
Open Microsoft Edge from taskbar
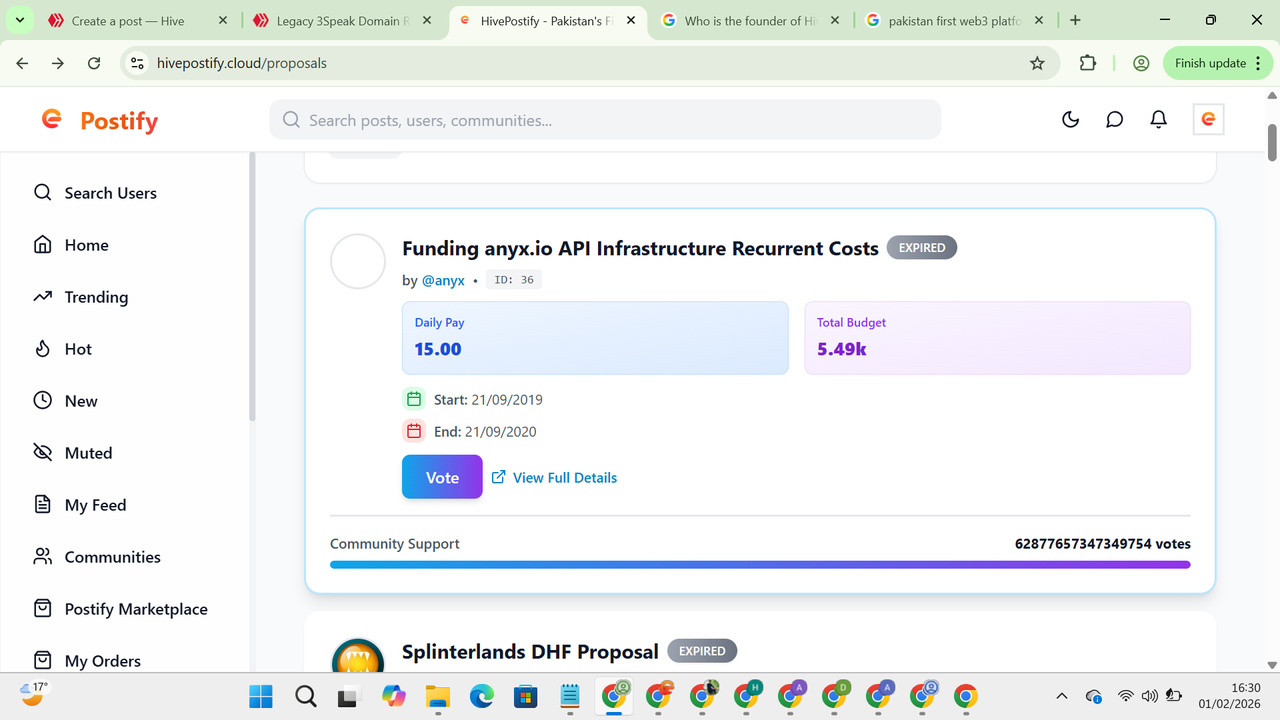[481, 696]
